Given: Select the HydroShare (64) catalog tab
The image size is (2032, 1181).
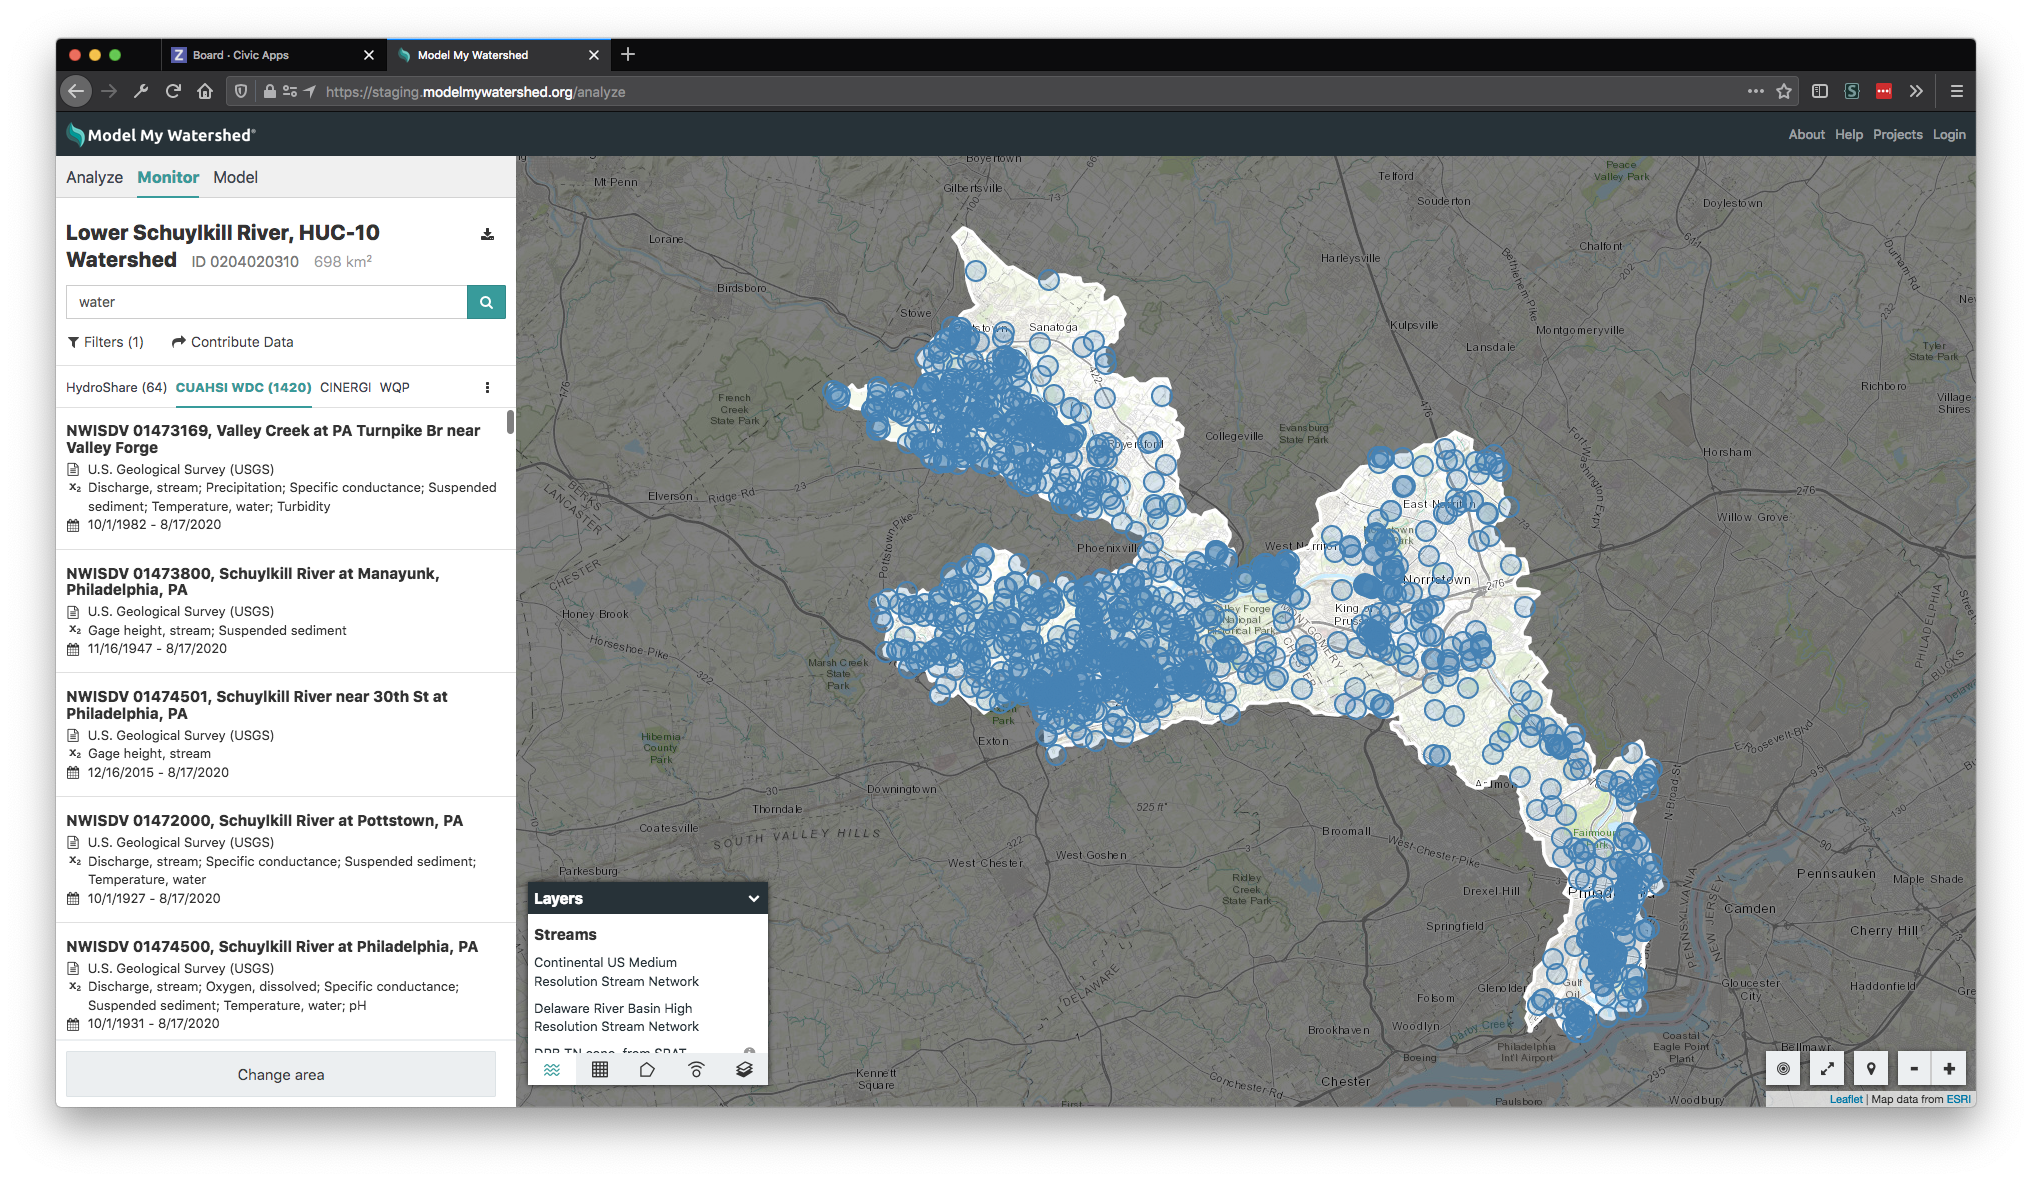Looking at the screenshot, I should point(116,388).
